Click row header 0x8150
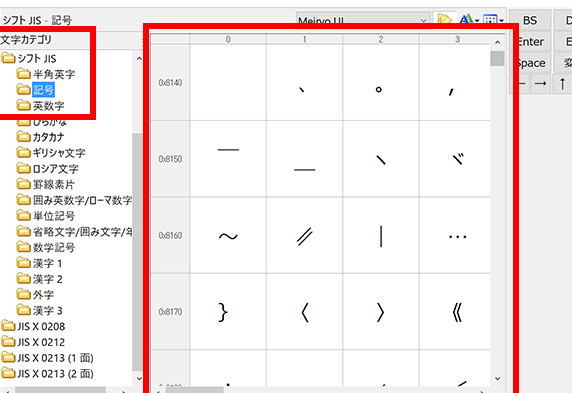This screenshot has width=572, height=393. coord(170,159)
